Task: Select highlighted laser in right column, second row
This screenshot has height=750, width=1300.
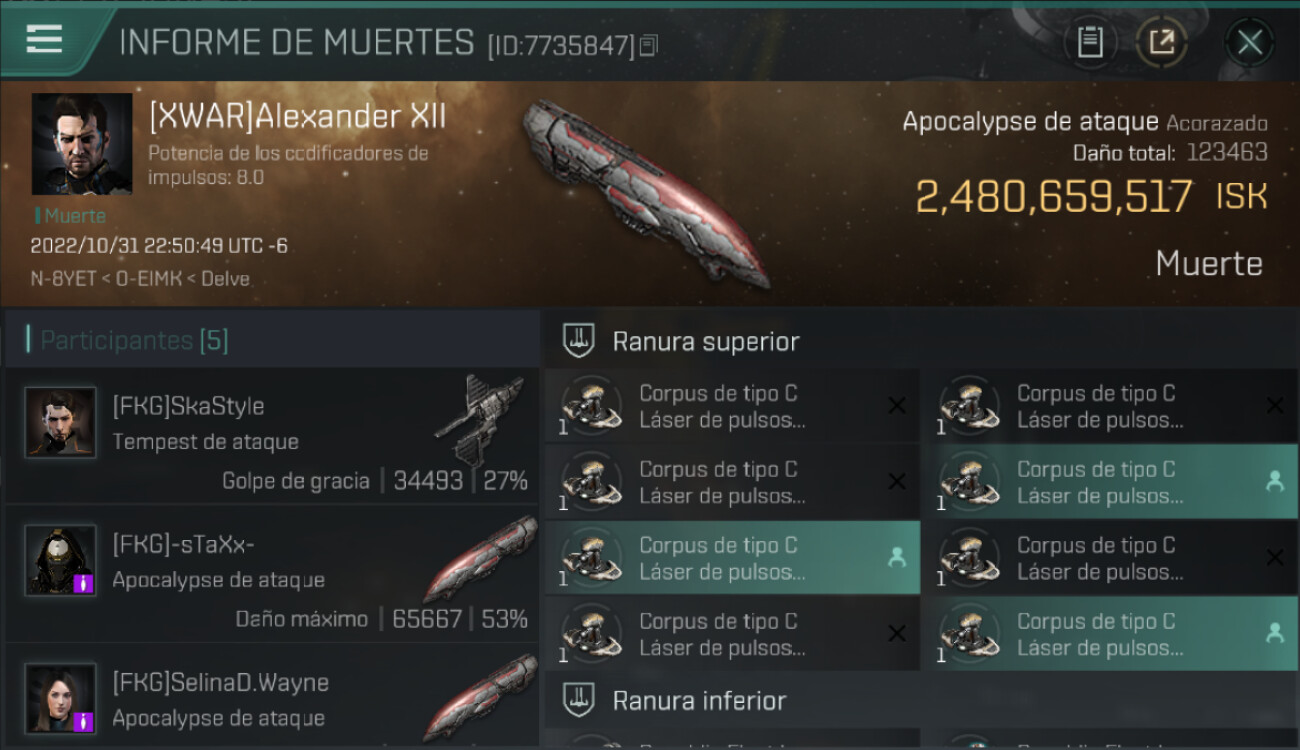Action: tap(1110, 482)
